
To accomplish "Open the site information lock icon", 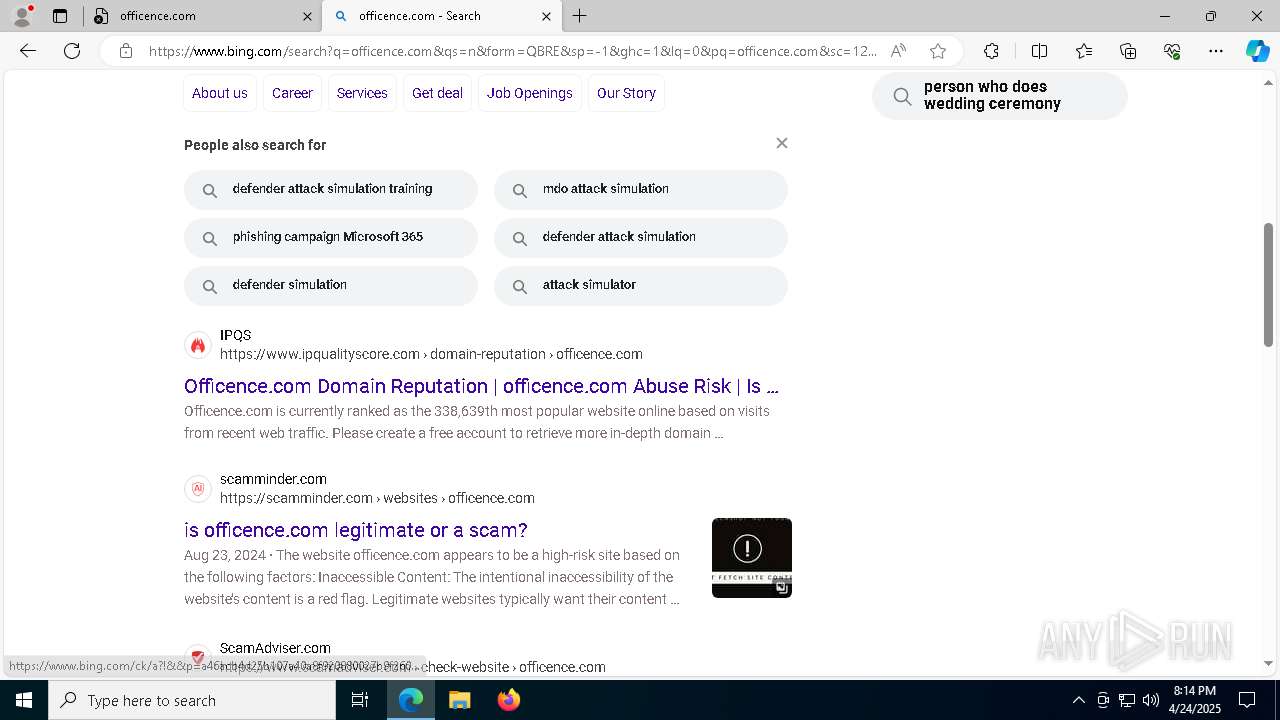I will coord(126,51).
